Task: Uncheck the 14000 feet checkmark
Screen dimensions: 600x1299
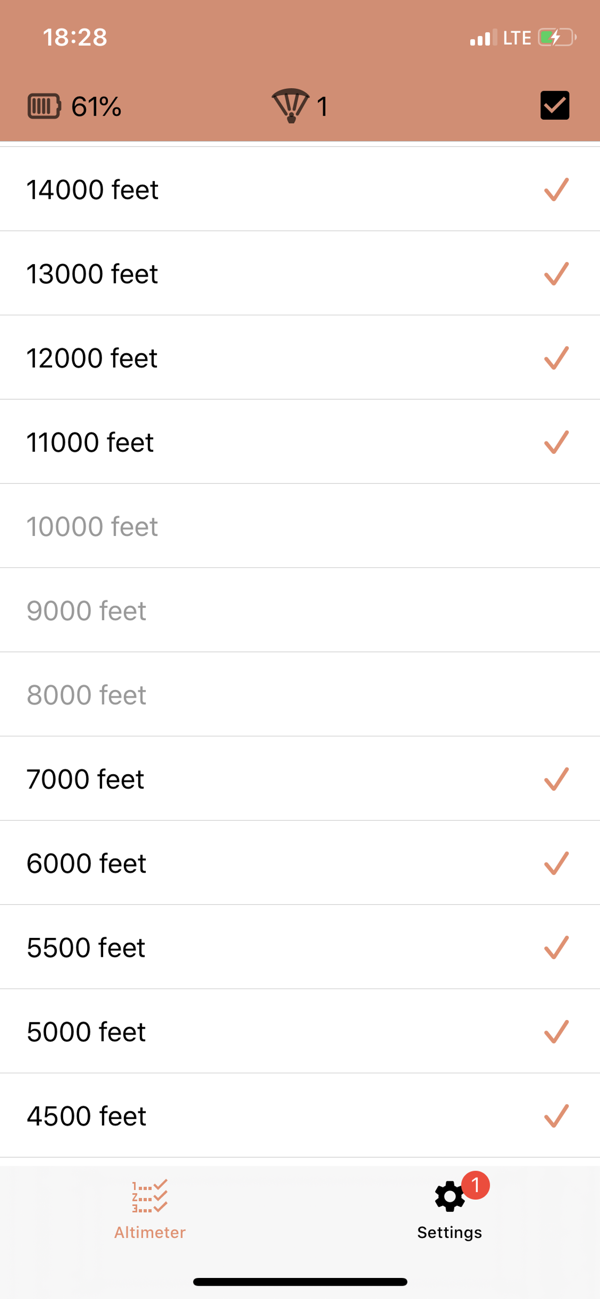Action: click(x=556, y=189)
